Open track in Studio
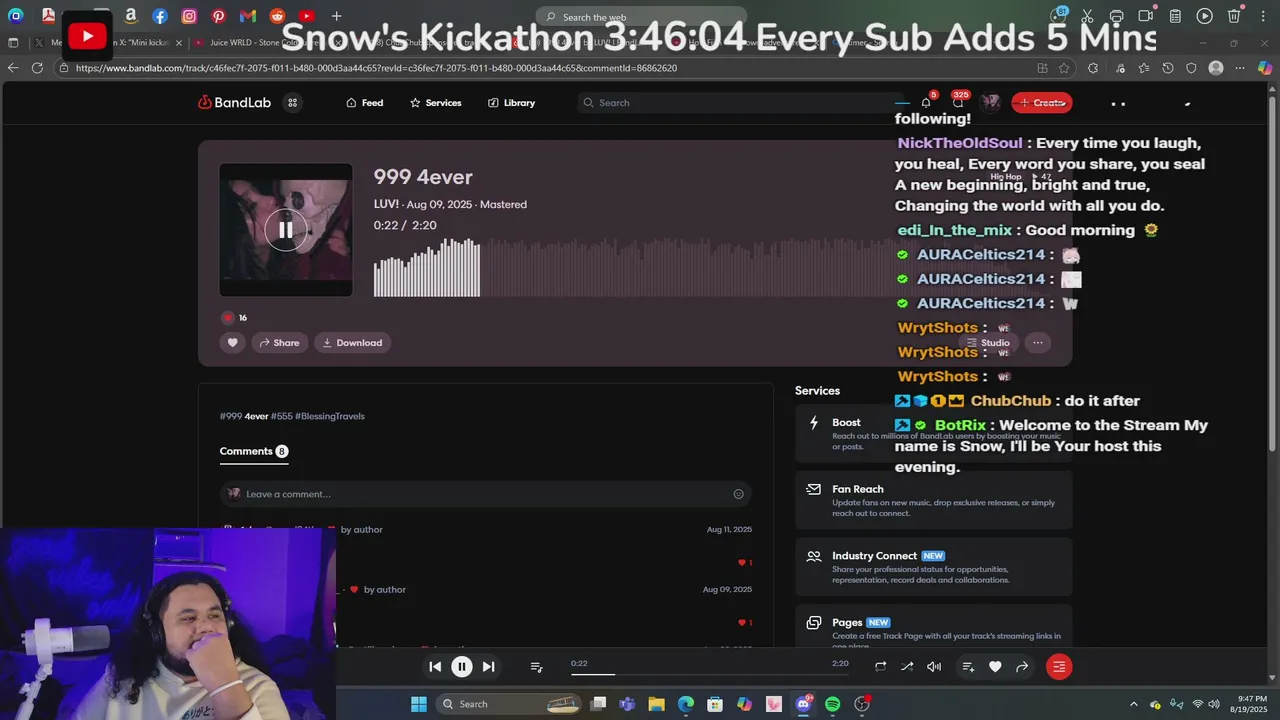This screenshot has height=720, width=1280. (988, 343)
